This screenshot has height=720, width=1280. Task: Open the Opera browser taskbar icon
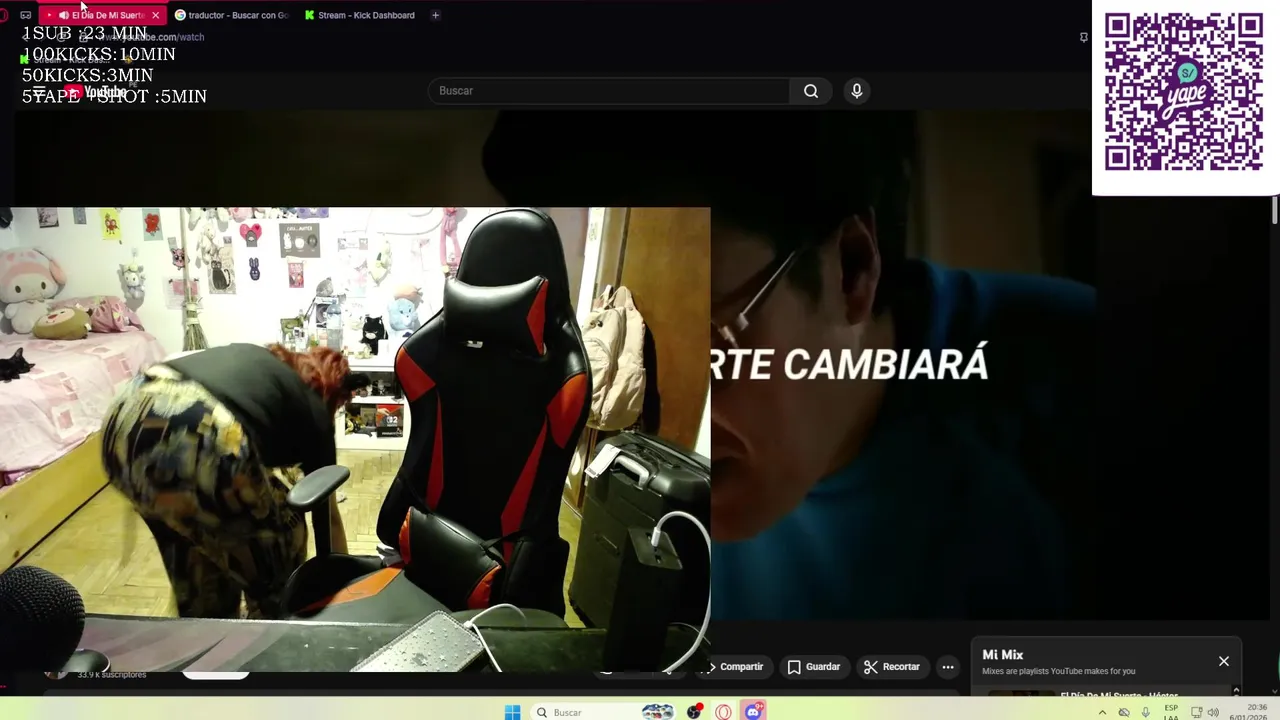pos(723,712)
